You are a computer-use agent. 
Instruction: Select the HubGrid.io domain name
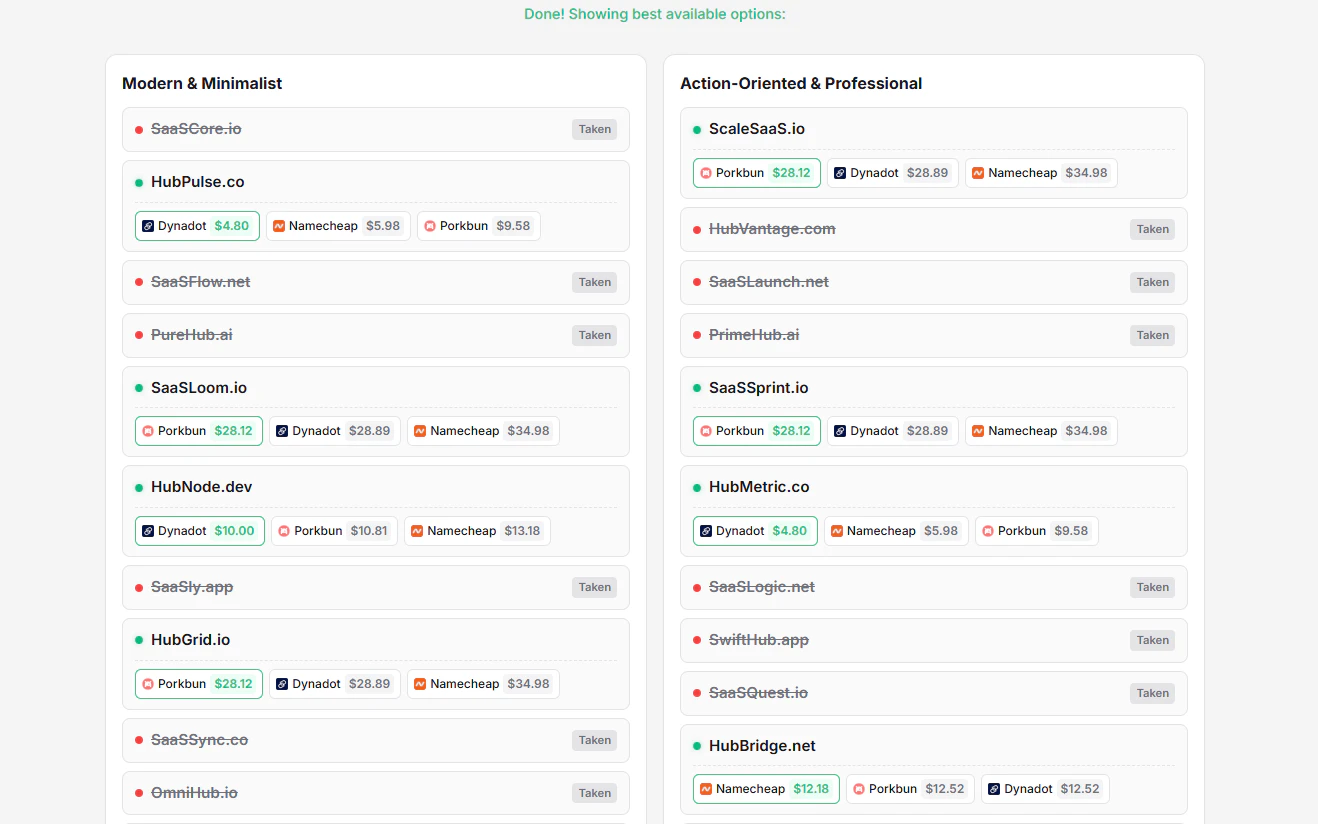pyautogui.click(x=191, y=640)
